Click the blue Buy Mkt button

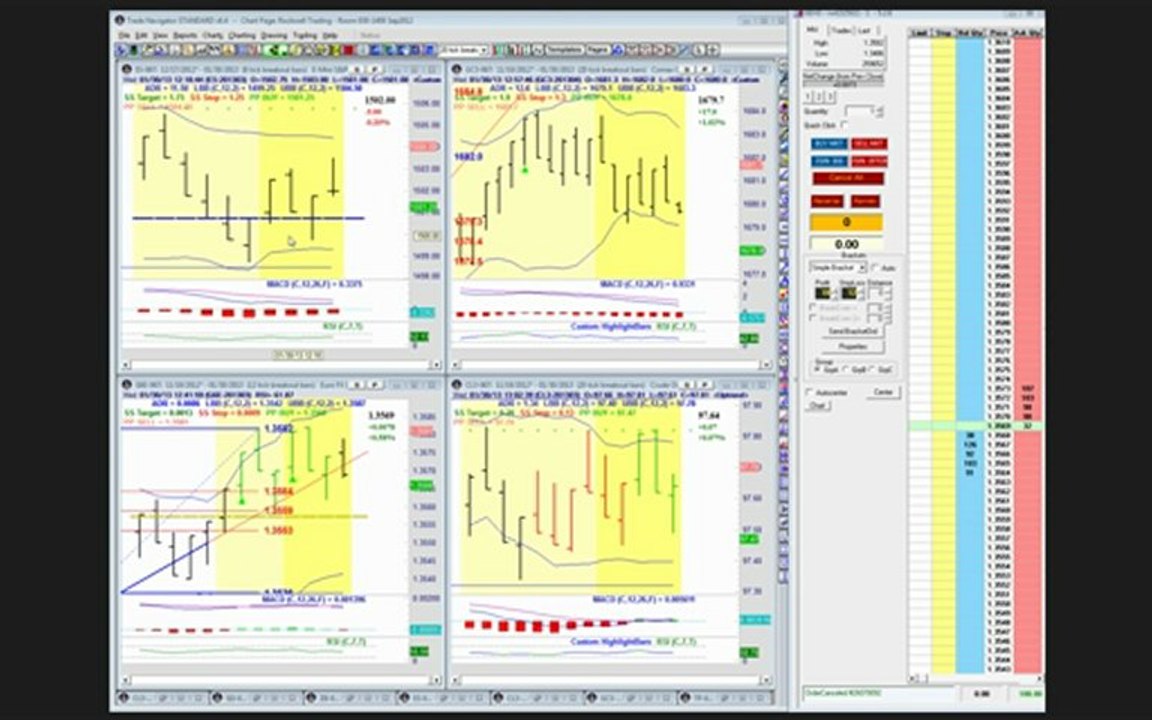(829, 144)
